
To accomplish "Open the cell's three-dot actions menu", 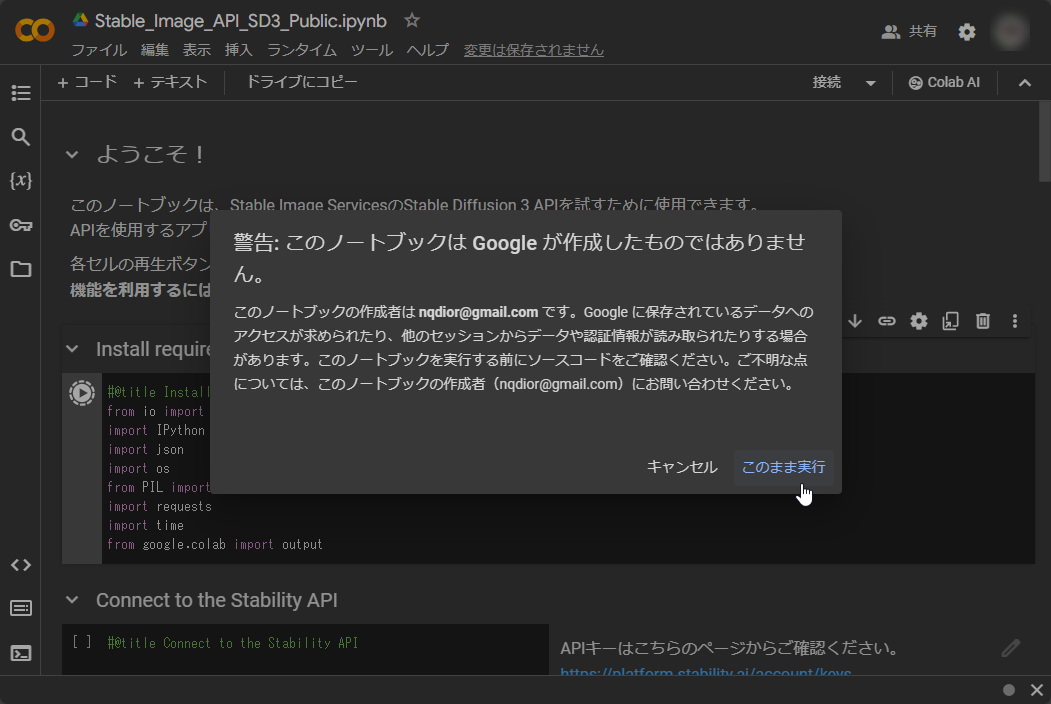I will (x=1015, y=321).
